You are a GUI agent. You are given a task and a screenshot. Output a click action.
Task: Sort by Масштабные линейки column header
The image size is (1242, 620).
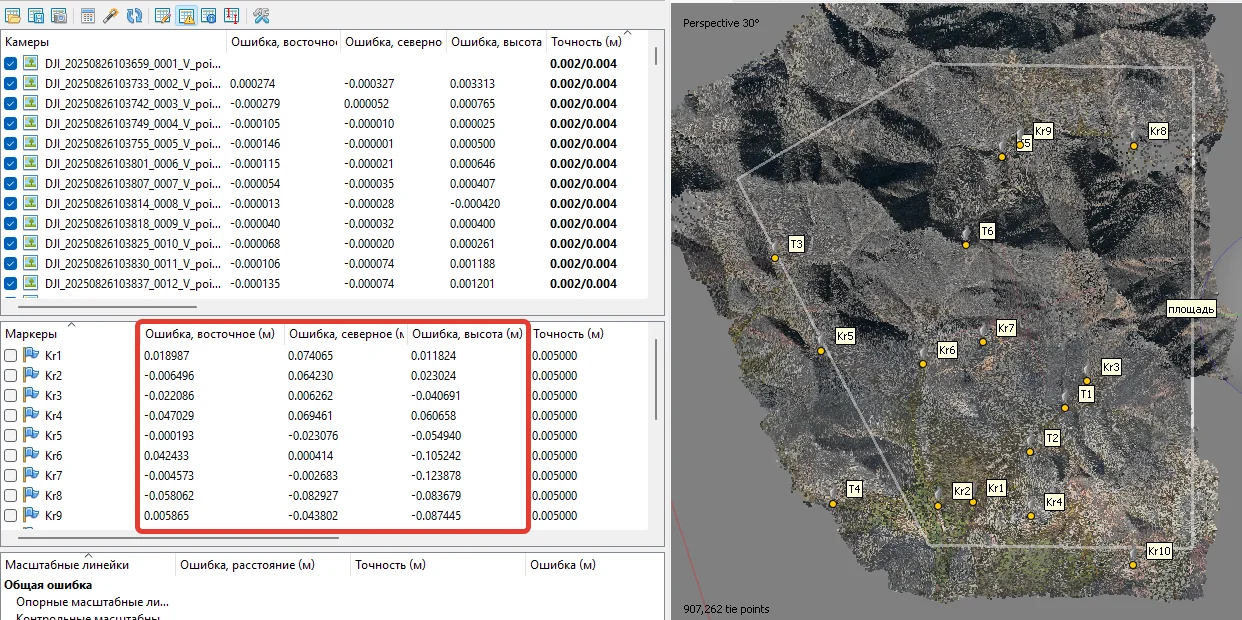(x=66, y=565)
